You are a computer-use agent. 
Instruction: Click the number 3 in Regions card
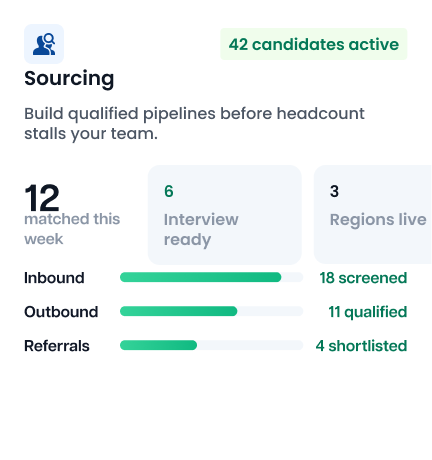(x=334, y=191)
